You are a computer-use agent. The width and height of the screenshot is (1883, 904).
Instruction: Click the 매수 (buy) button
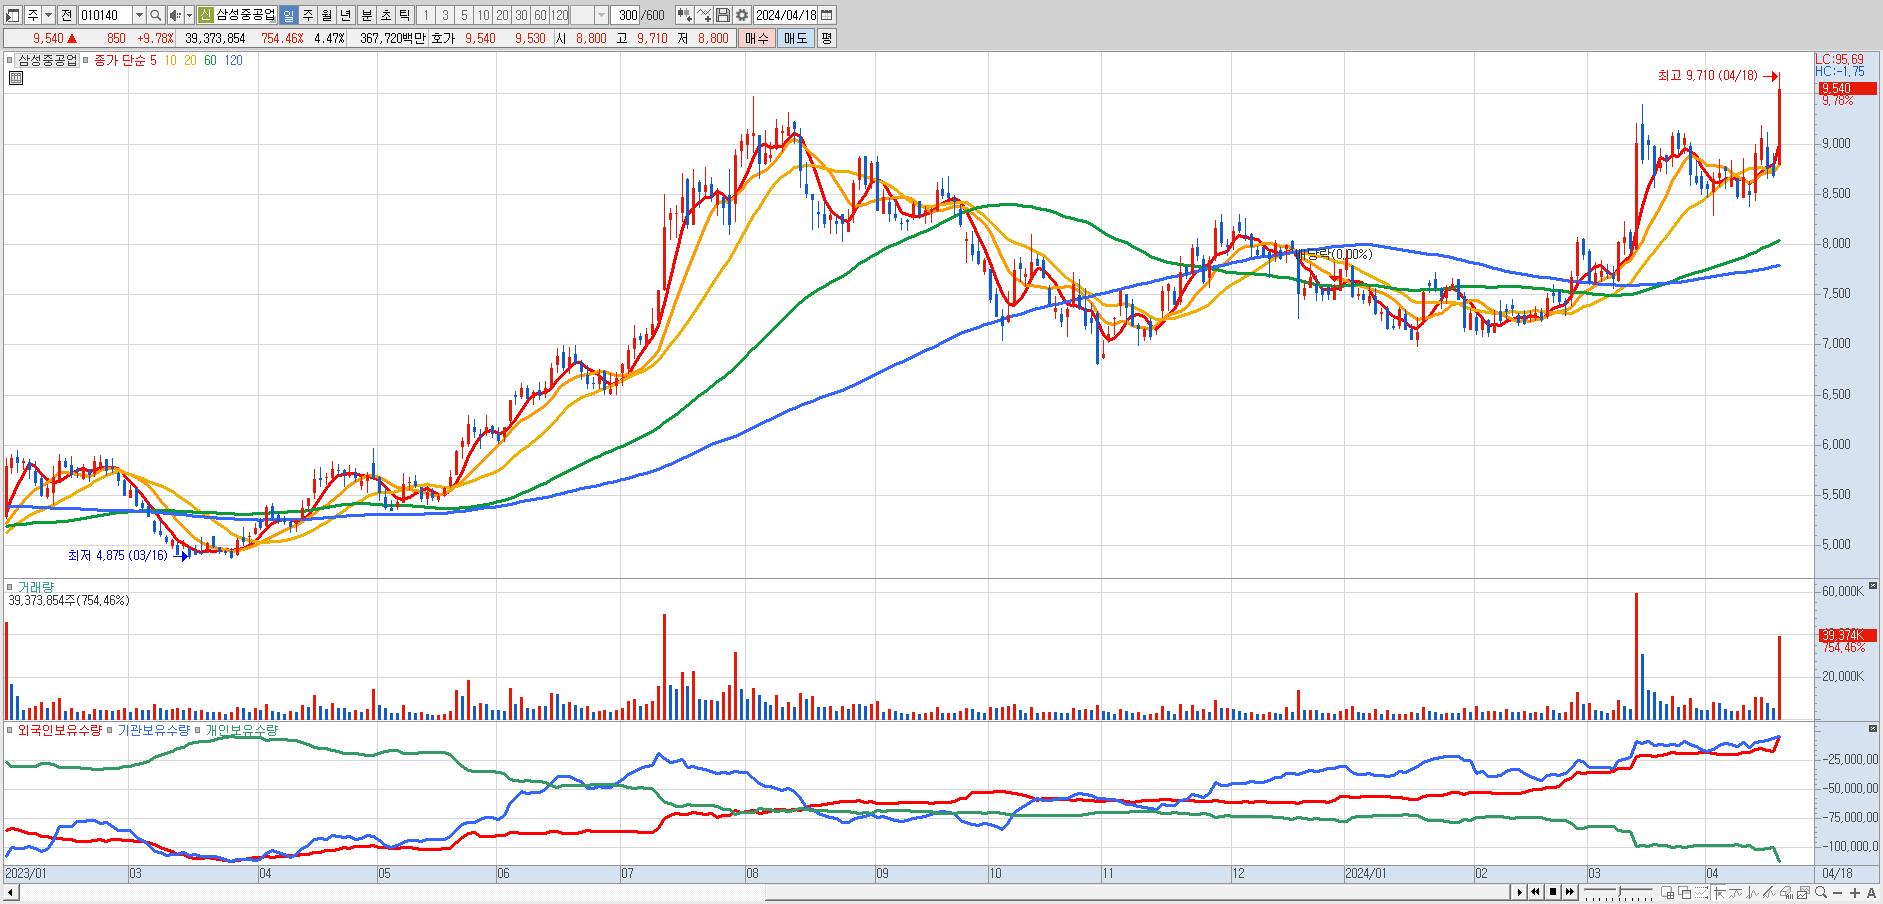coord(757,38)
